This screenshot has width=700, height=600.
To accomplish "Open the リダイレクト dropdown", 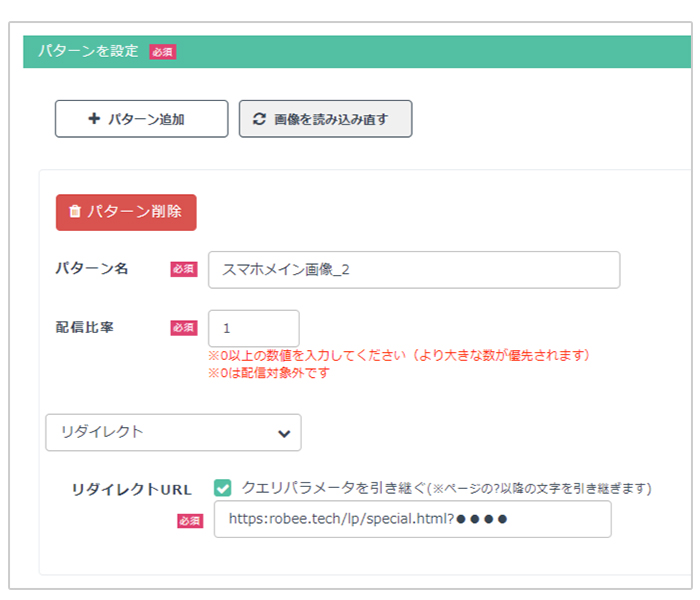I will 173,432.
